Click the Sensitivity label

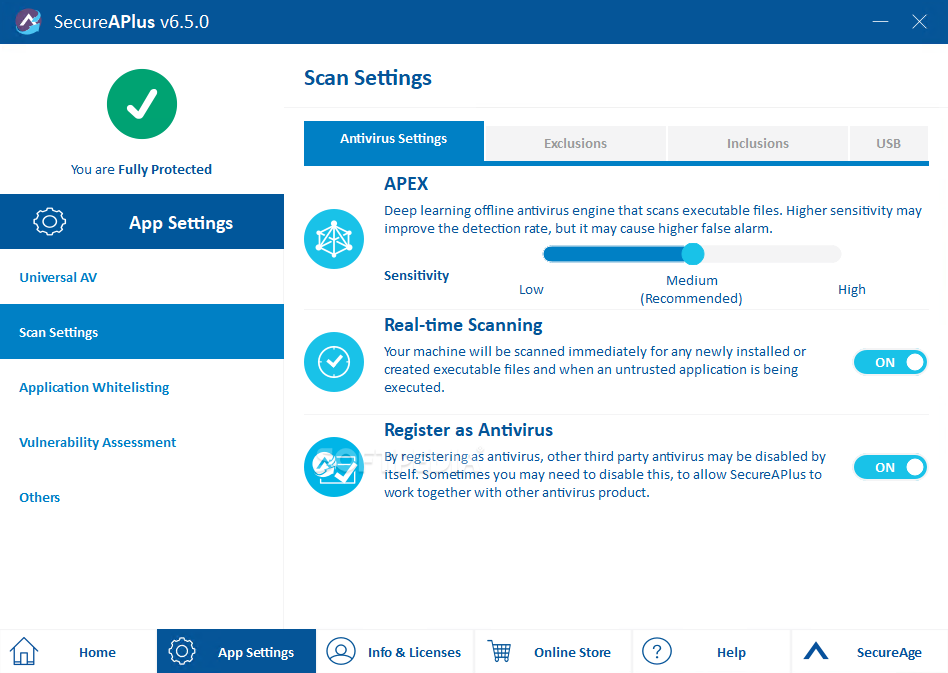[x=417, y=276]
